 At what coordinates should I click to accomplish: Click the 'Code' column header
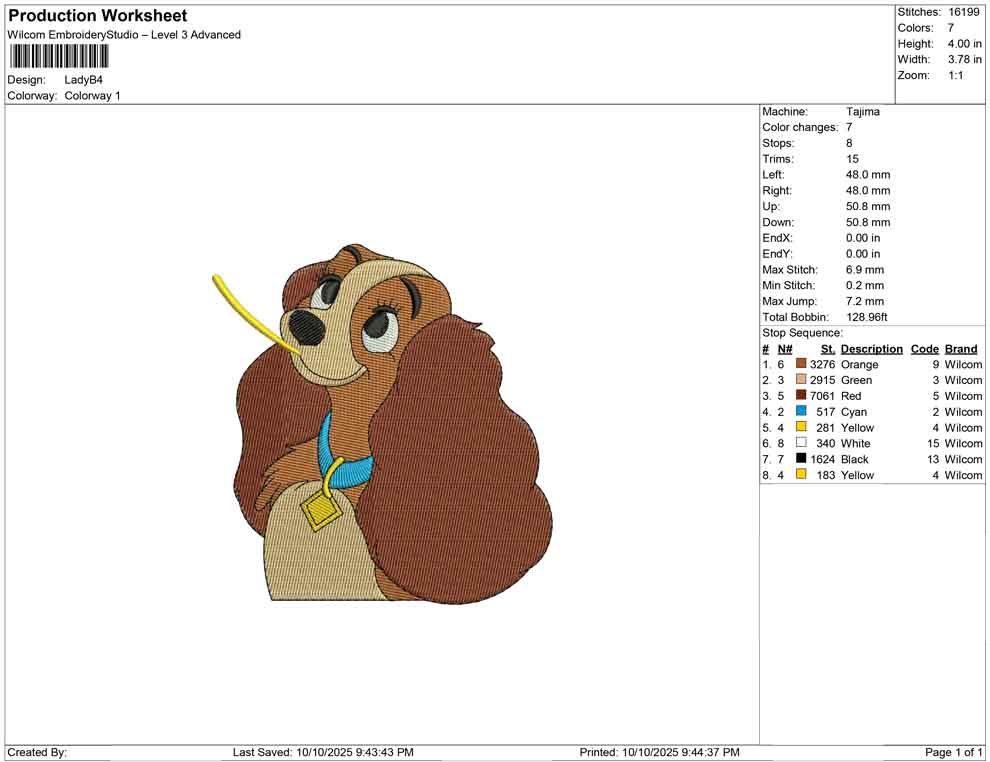coord(925,348)
